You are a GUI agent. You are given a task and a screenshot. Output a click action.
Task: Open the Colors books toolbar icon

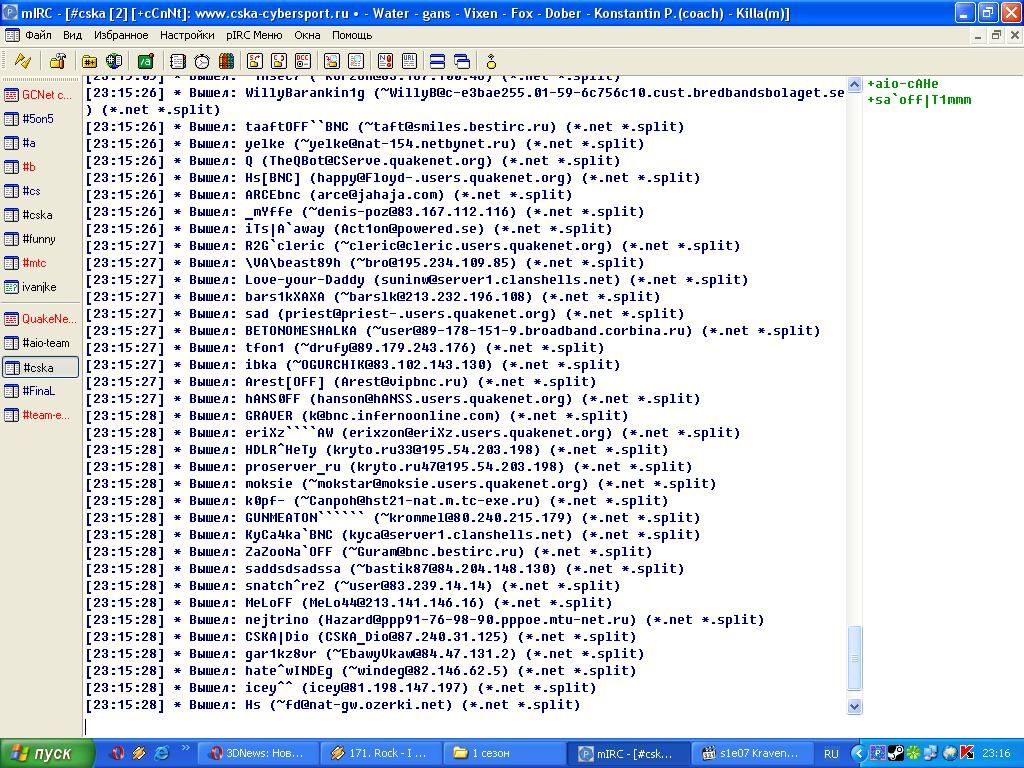[x=226, y=61]
